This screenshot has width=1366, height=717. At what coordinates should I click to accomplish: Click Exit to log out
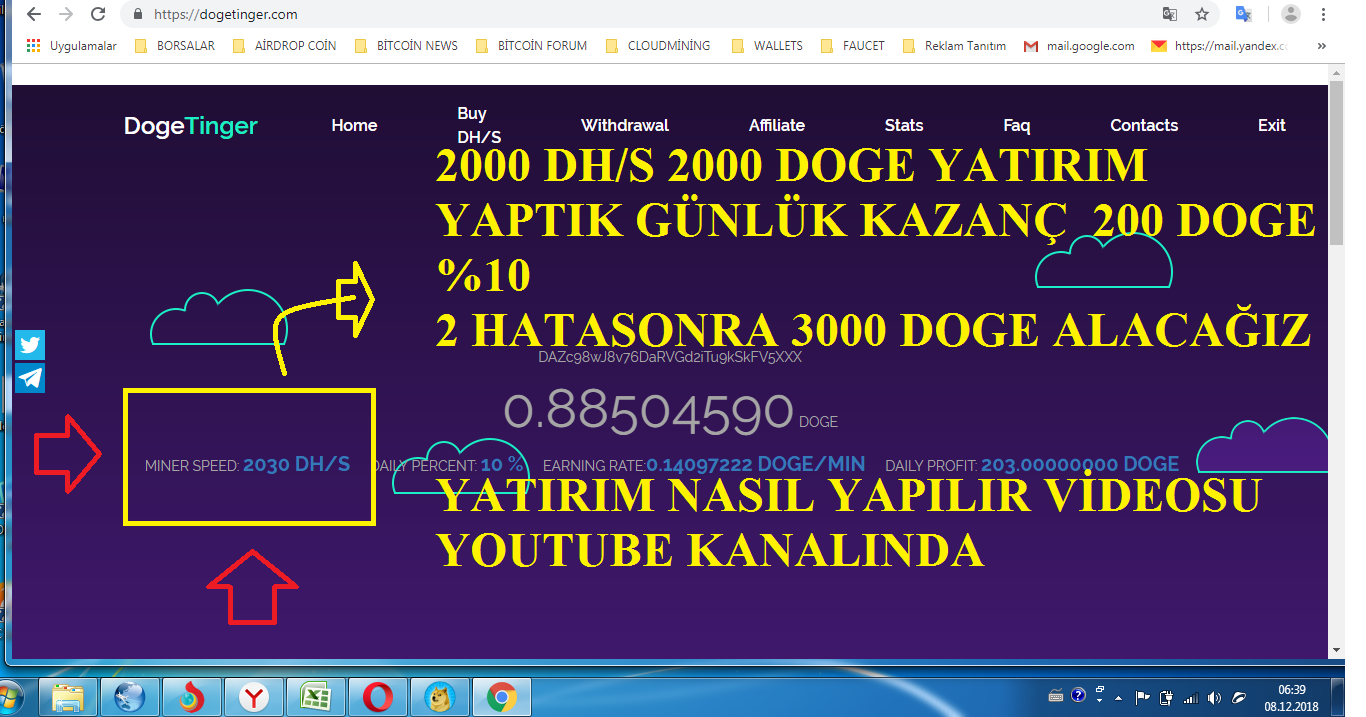[x=1272, y=125]
